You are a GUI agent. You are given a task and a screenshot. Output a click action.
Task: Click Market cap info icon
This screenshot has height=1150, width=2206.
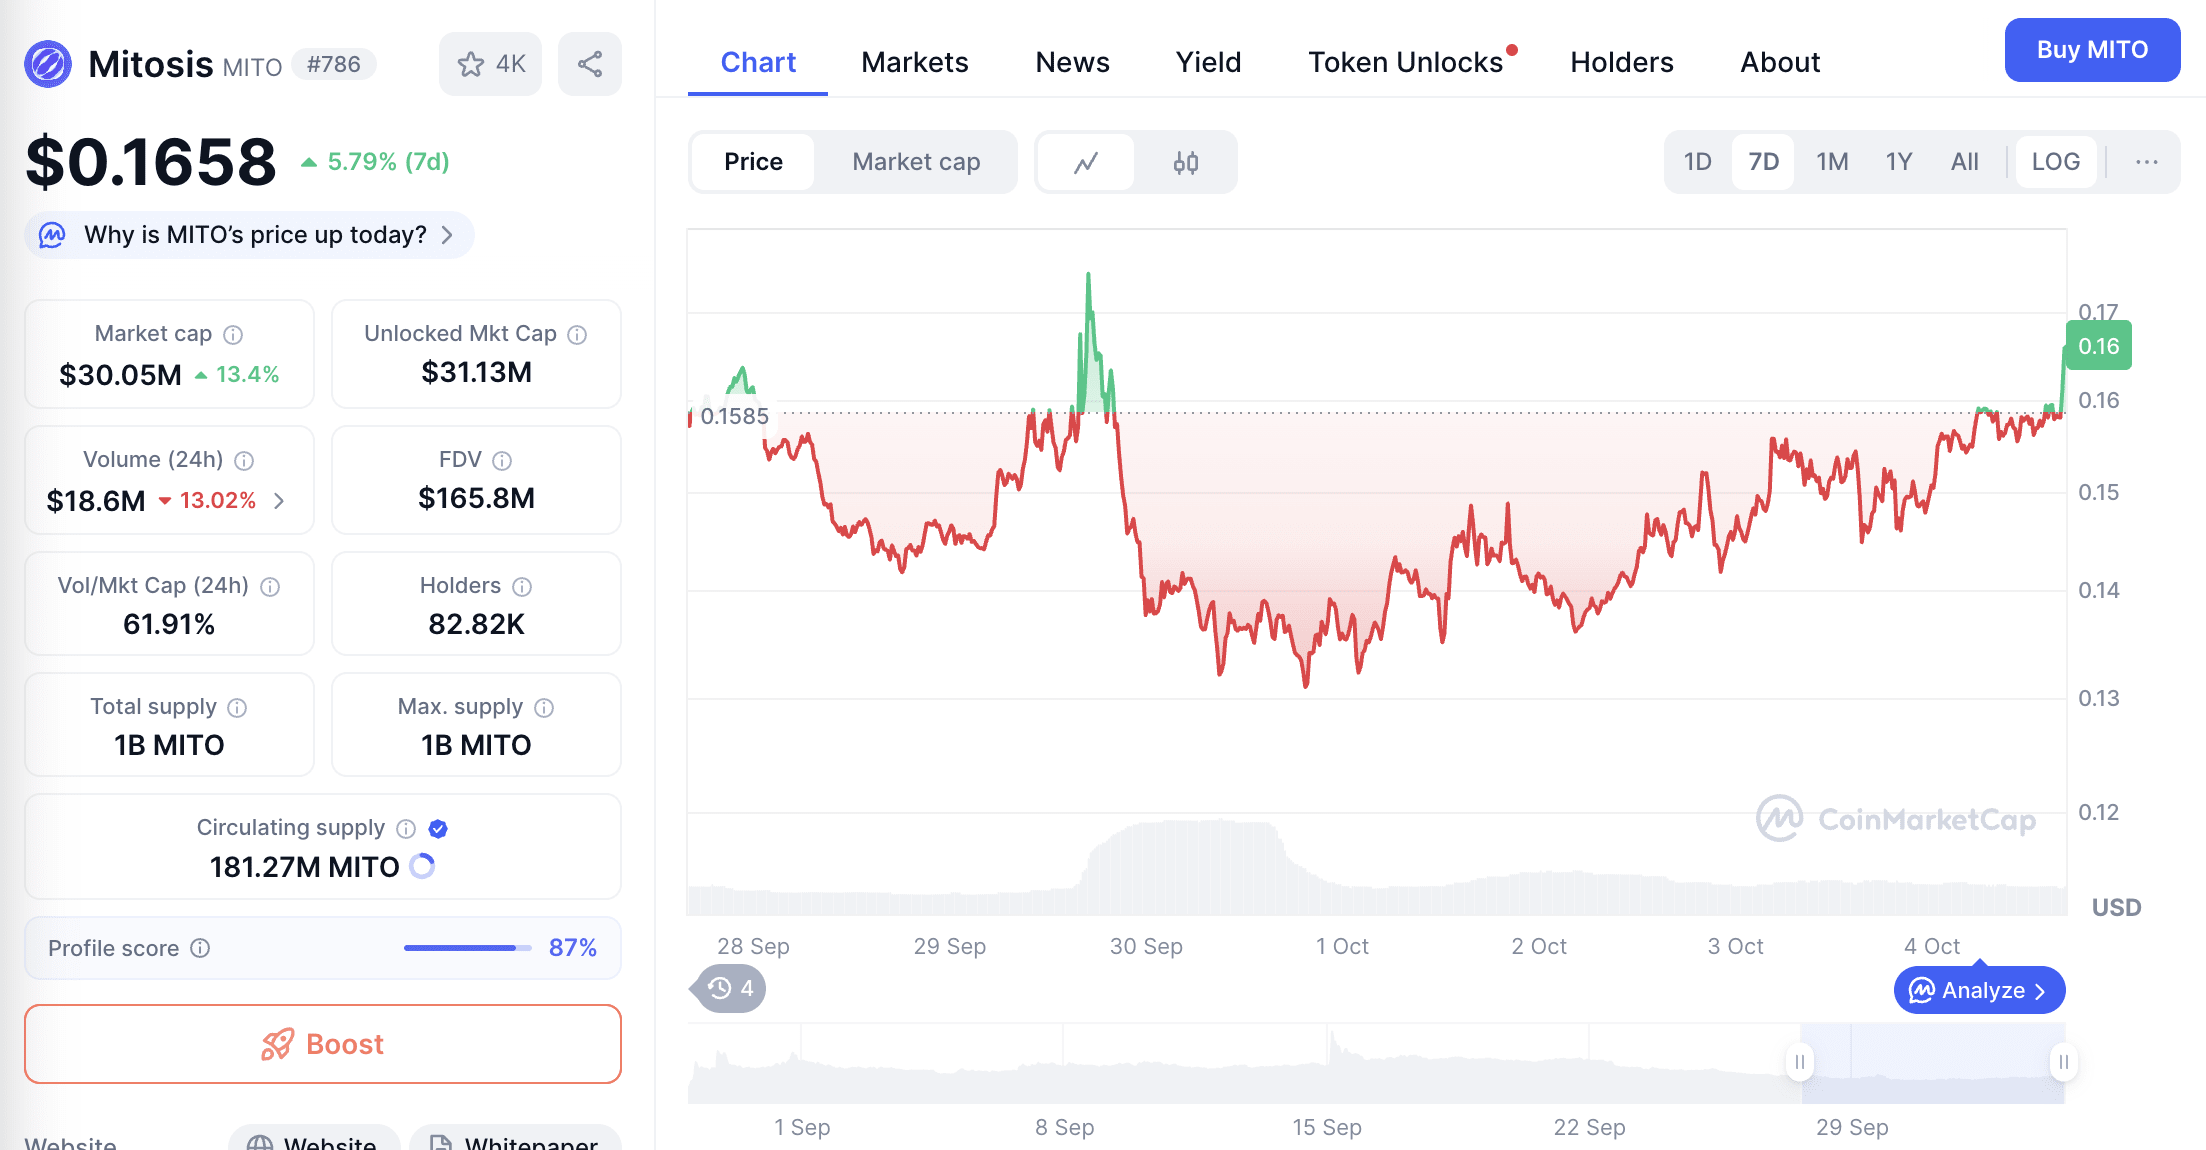(233, 334)
